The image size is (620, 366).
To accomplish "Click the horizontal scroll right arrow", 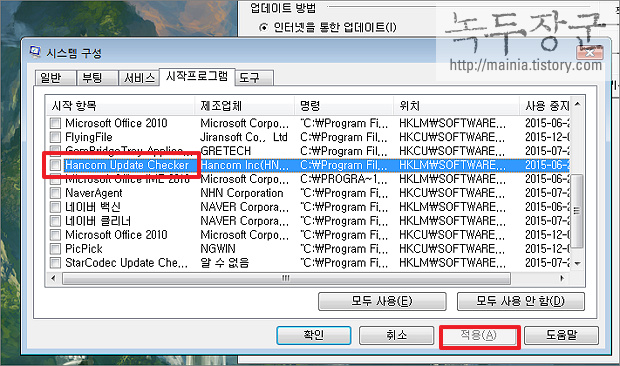I will point(562,278).
